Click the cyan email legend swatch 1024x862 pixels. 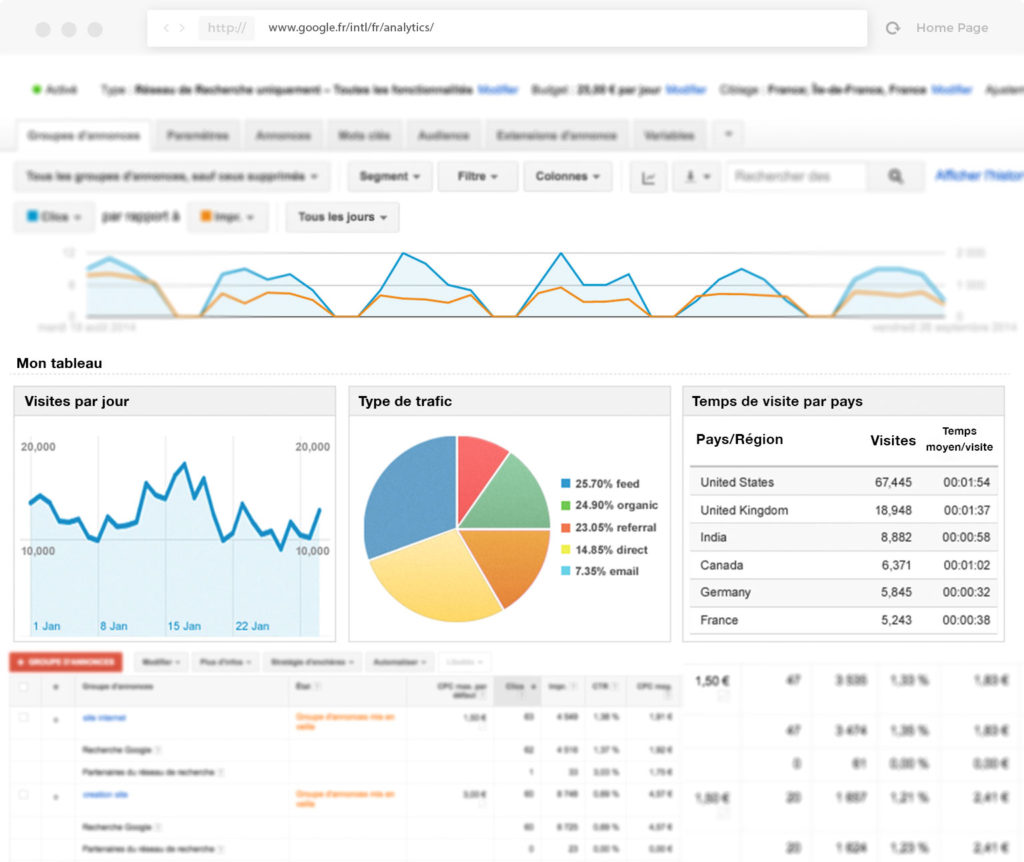[x=566, y=571]
